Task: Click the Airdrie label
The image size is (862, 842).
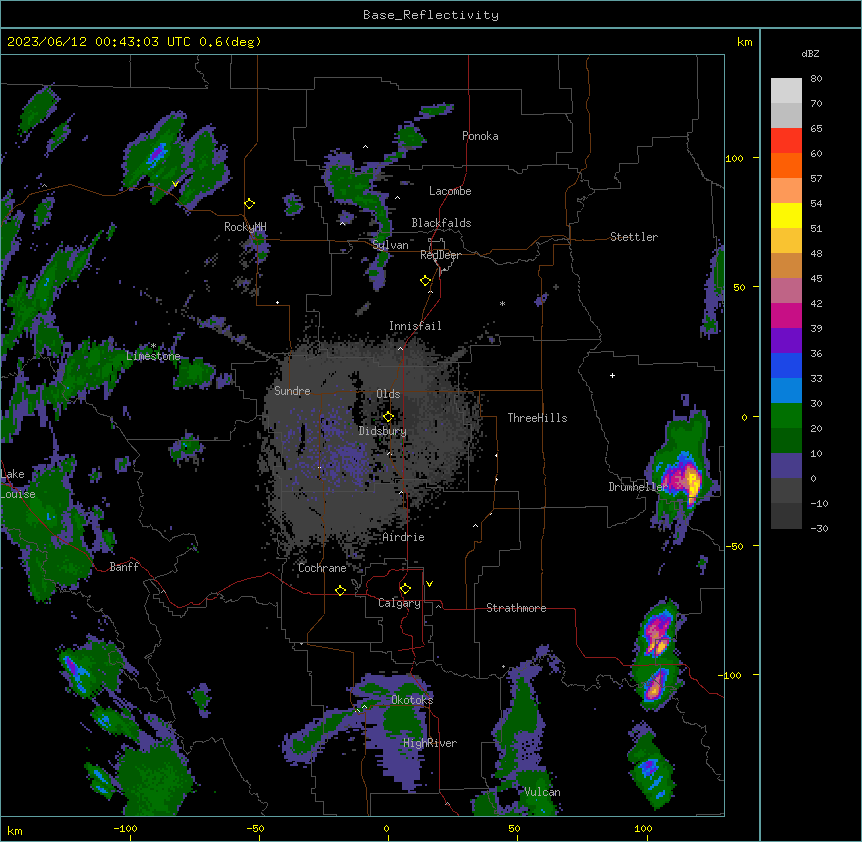Action: click(404, 537)
